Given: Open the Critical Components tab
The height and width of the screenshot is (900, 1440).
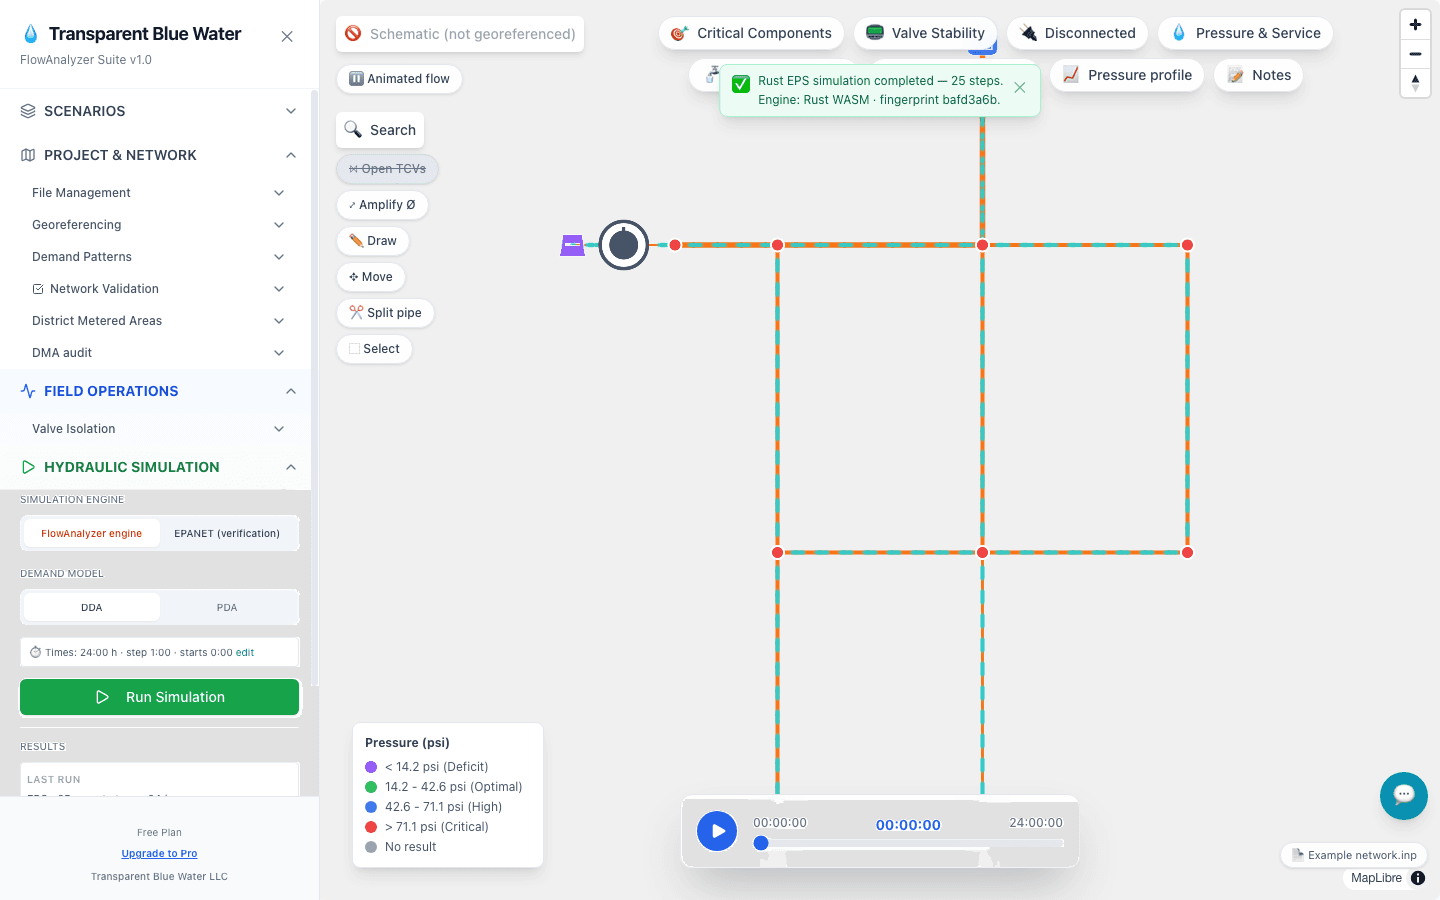Looking at the screenshot, I should pyautogui.click(x=751, y=33).
